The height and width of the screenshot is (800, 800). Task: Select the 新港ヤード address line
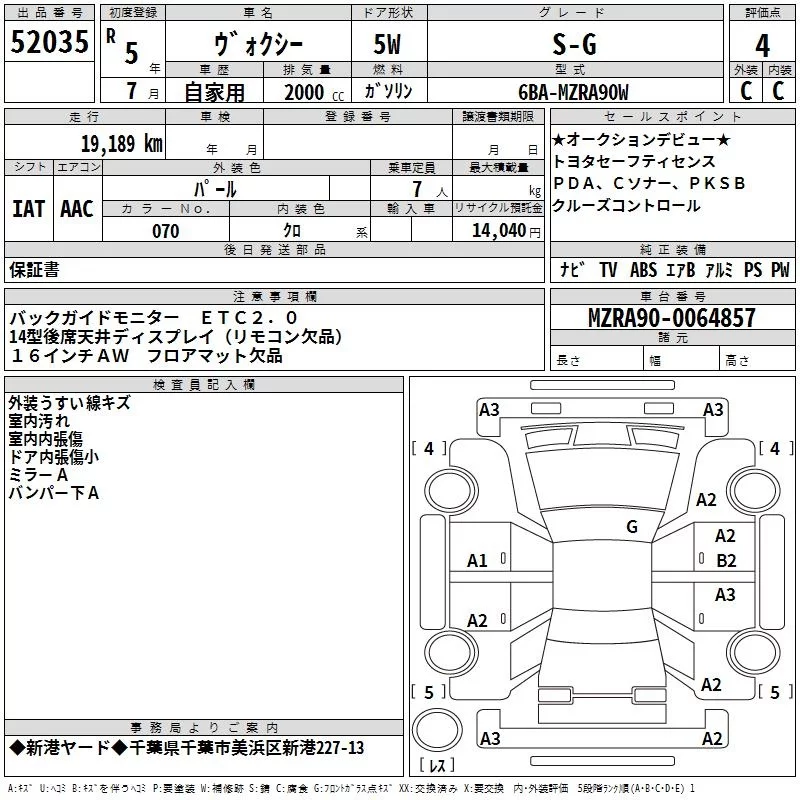[x=187, y=748]
